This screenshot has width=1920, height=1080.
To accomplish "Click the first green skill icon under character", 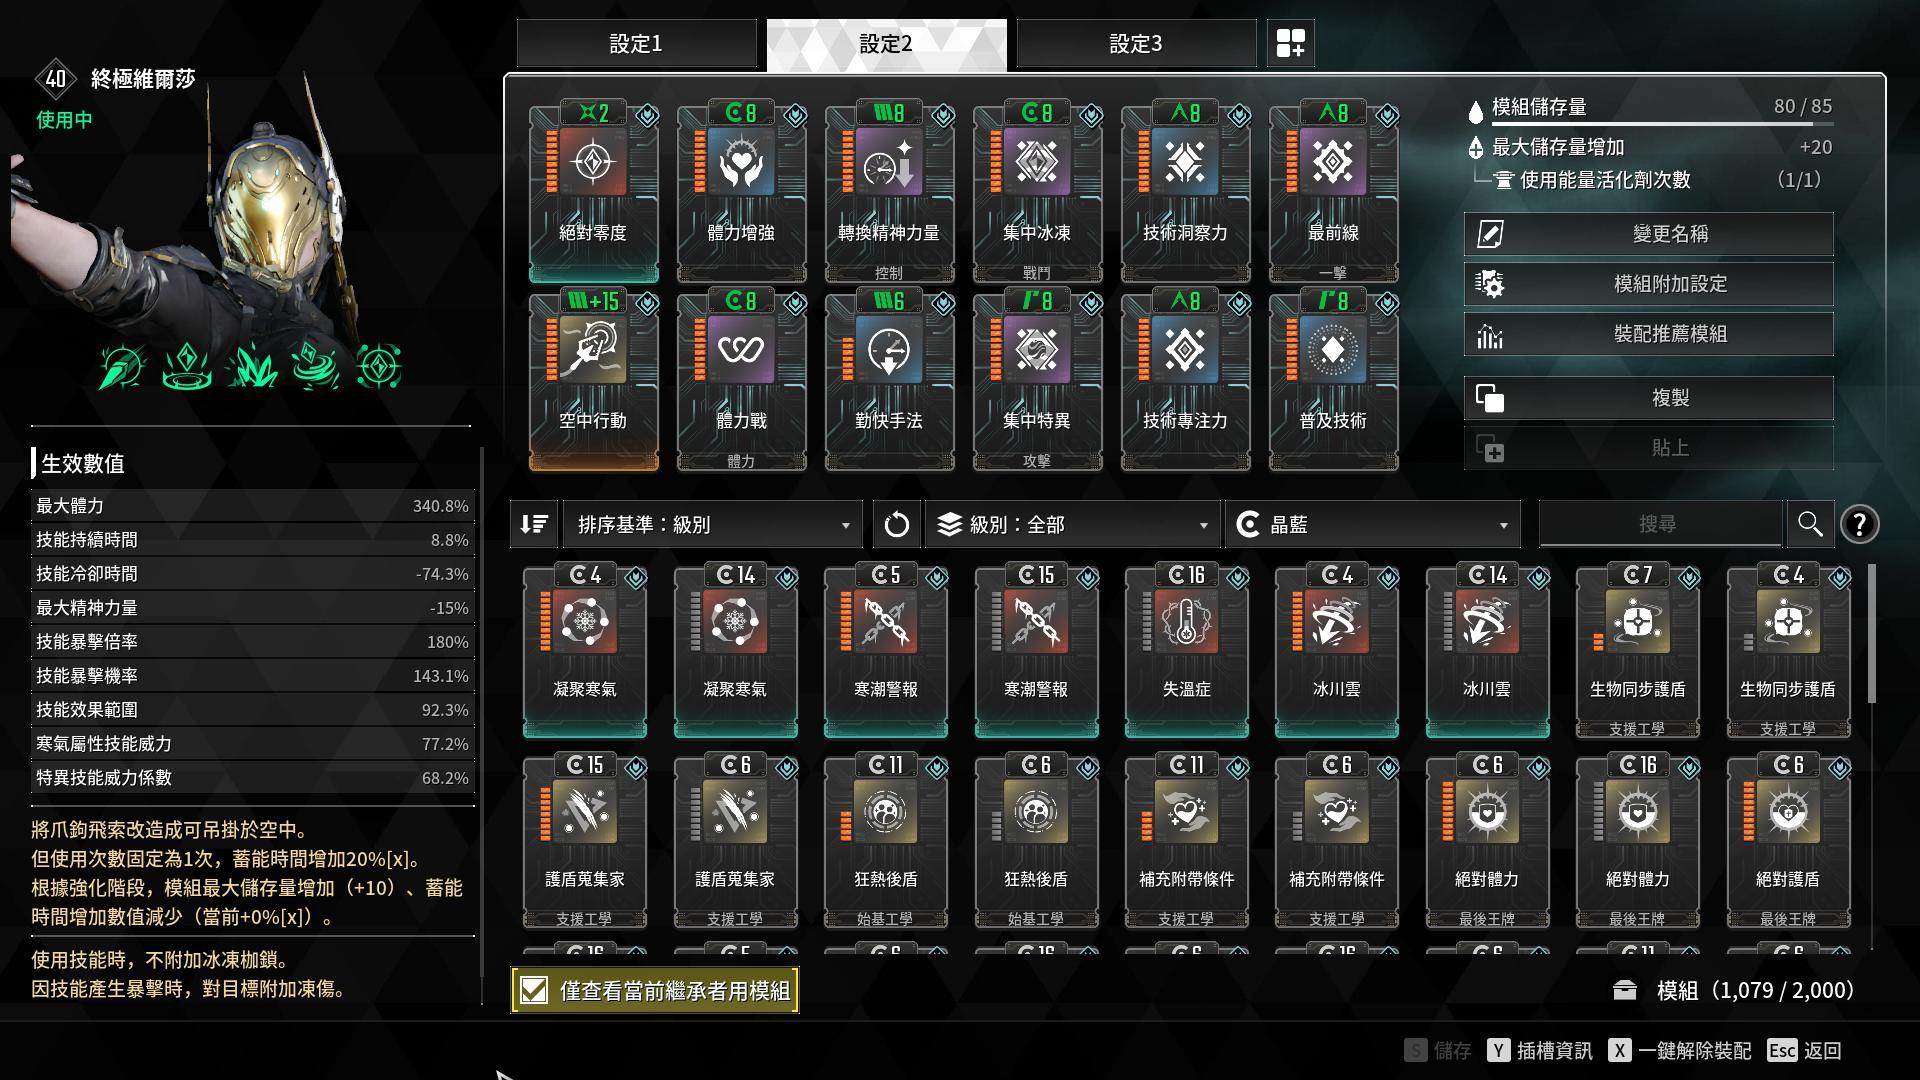I will (x=122, y=366).
